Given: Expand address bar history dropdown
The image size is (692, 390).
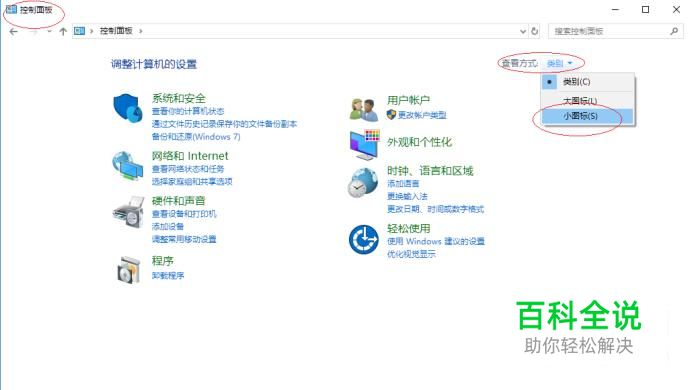Looking at the screenshot, I should 523,31.
